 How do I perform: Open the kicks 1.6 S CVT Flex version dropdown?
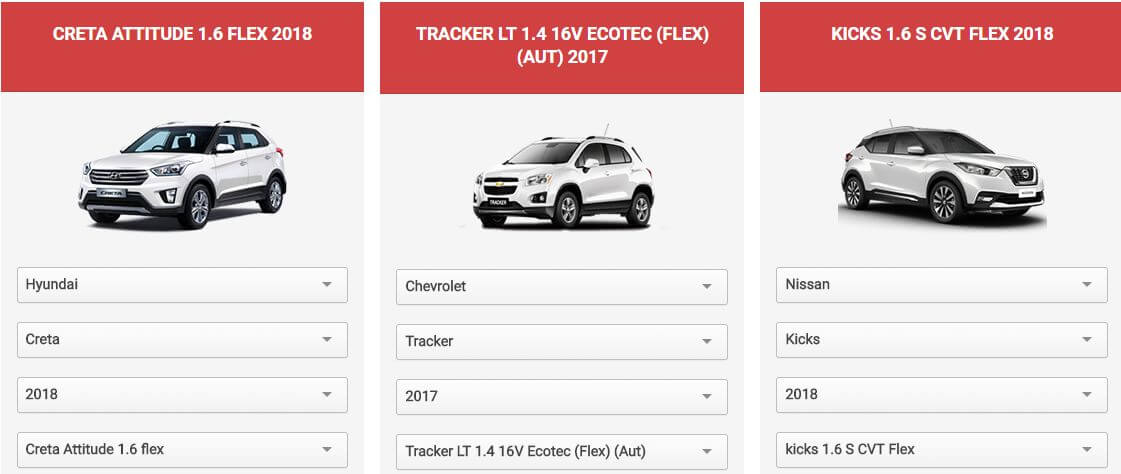click(942, 450)
